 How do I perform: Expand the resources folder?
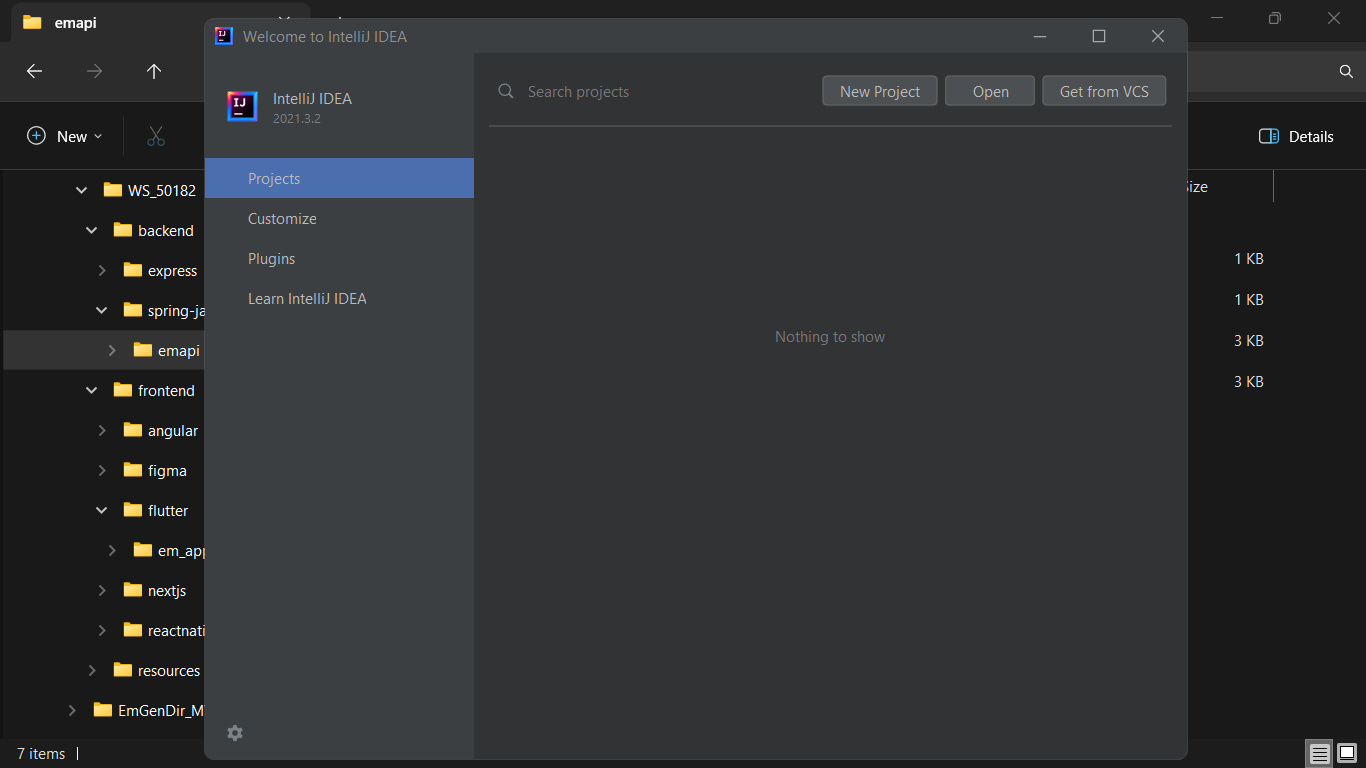[x=92, y=670]
